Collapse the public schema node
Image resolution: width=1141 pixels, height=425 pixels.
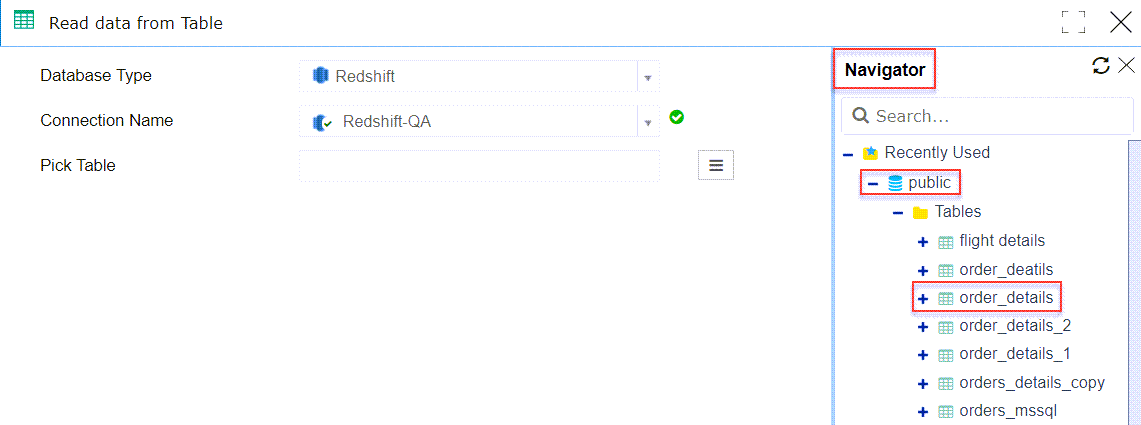pos(873,184)
